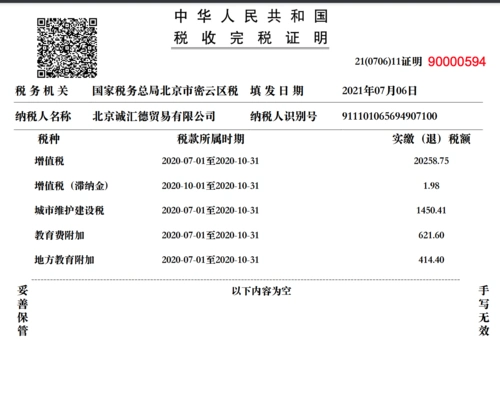Click the column header 实缴（退）税额
Screen dimensions: 500x395
pos(431,139)
